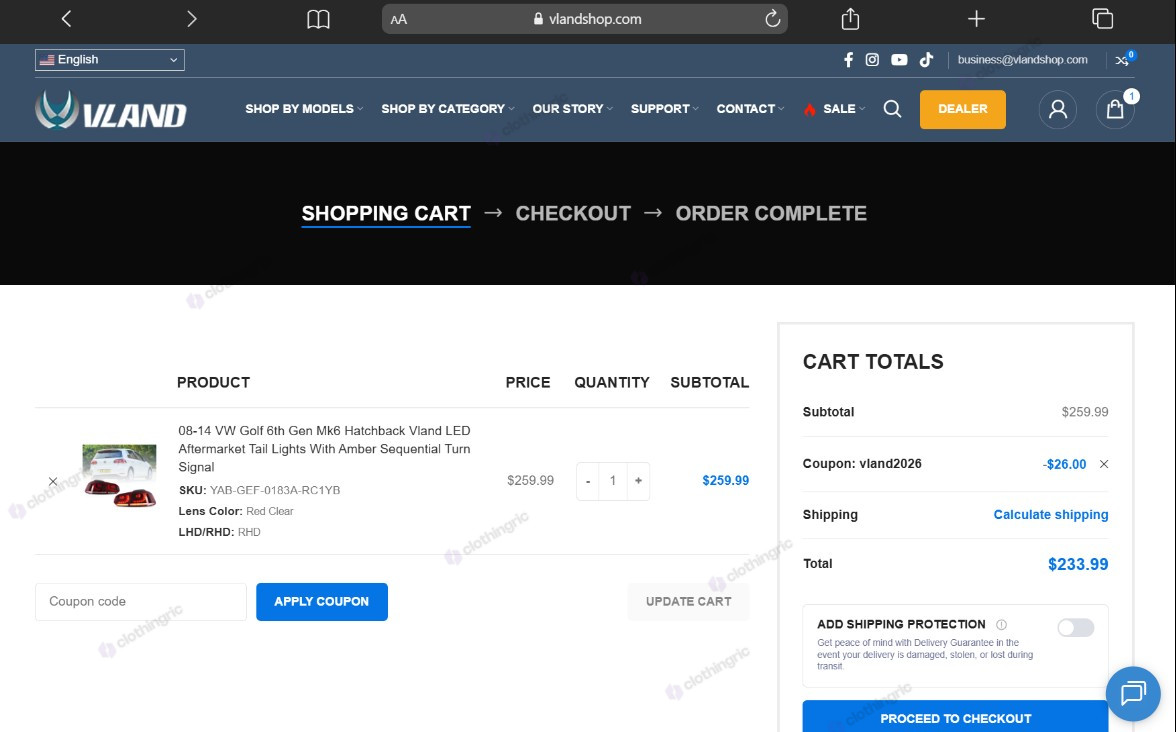The image size is (1176, 732).
Task: Click the shipping protection info icon
Action: 1001,625
